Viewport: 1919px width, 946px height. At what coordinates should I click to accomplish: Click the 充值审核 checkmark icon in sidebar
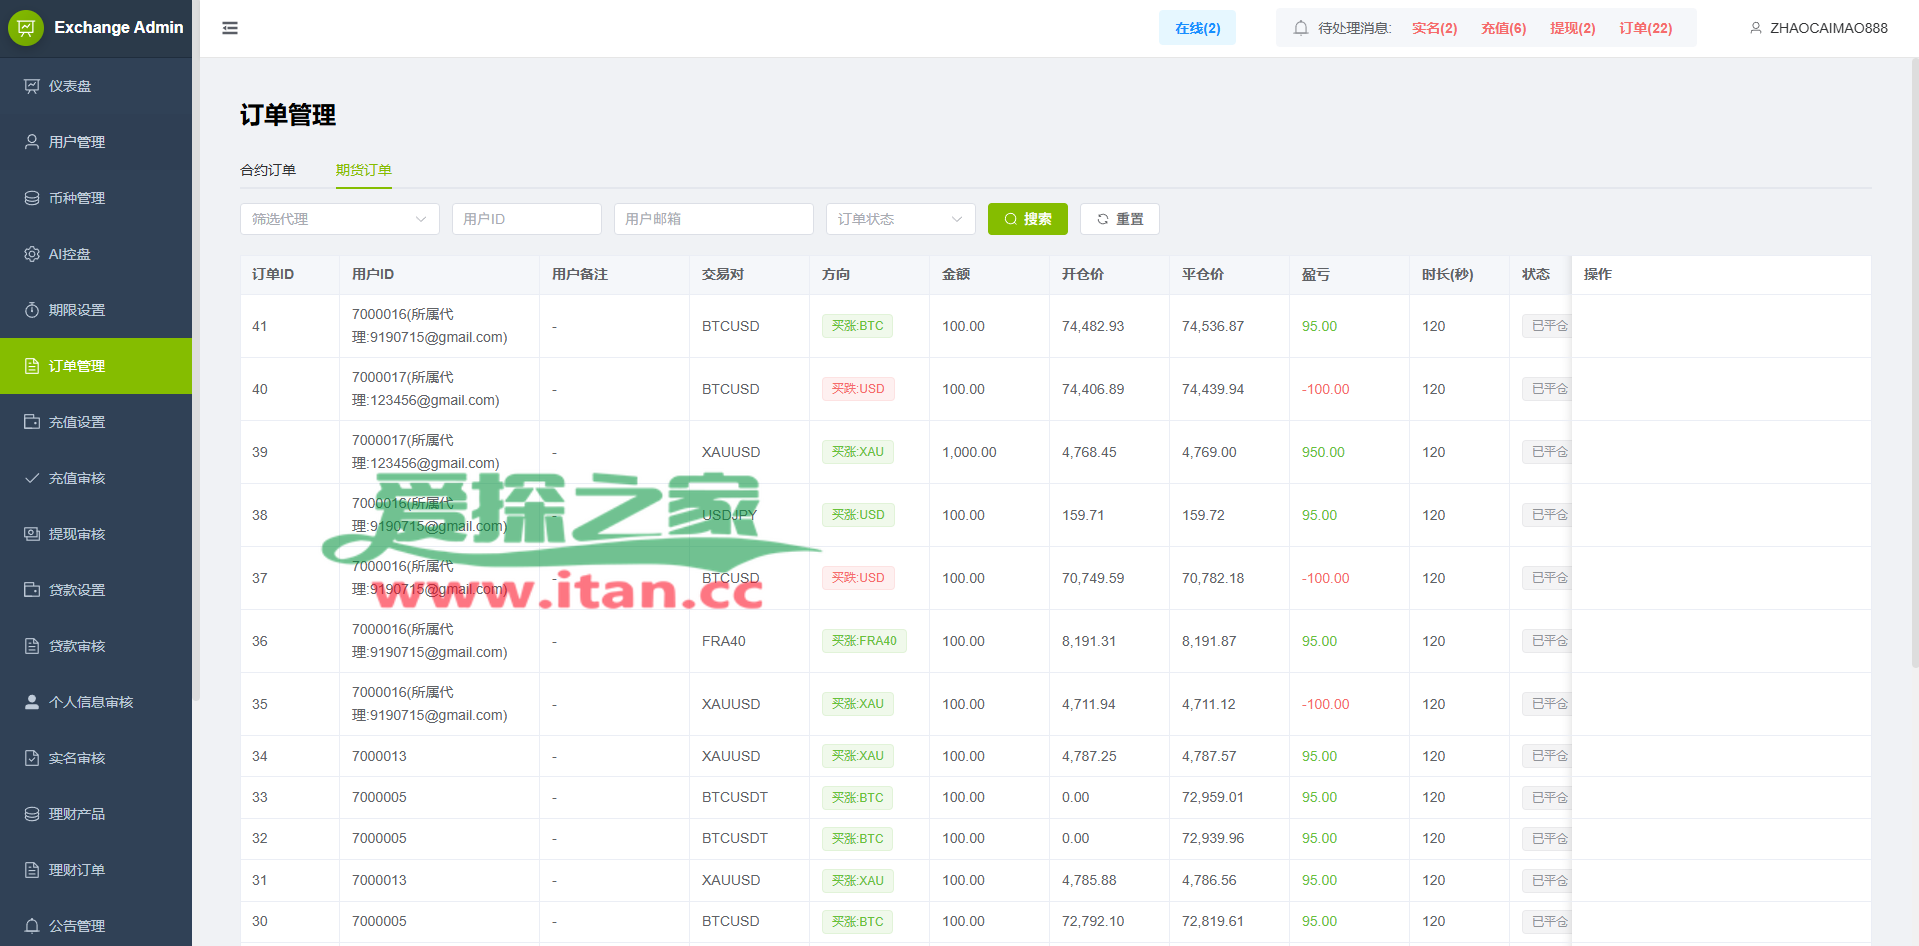(x=32, y=478)
